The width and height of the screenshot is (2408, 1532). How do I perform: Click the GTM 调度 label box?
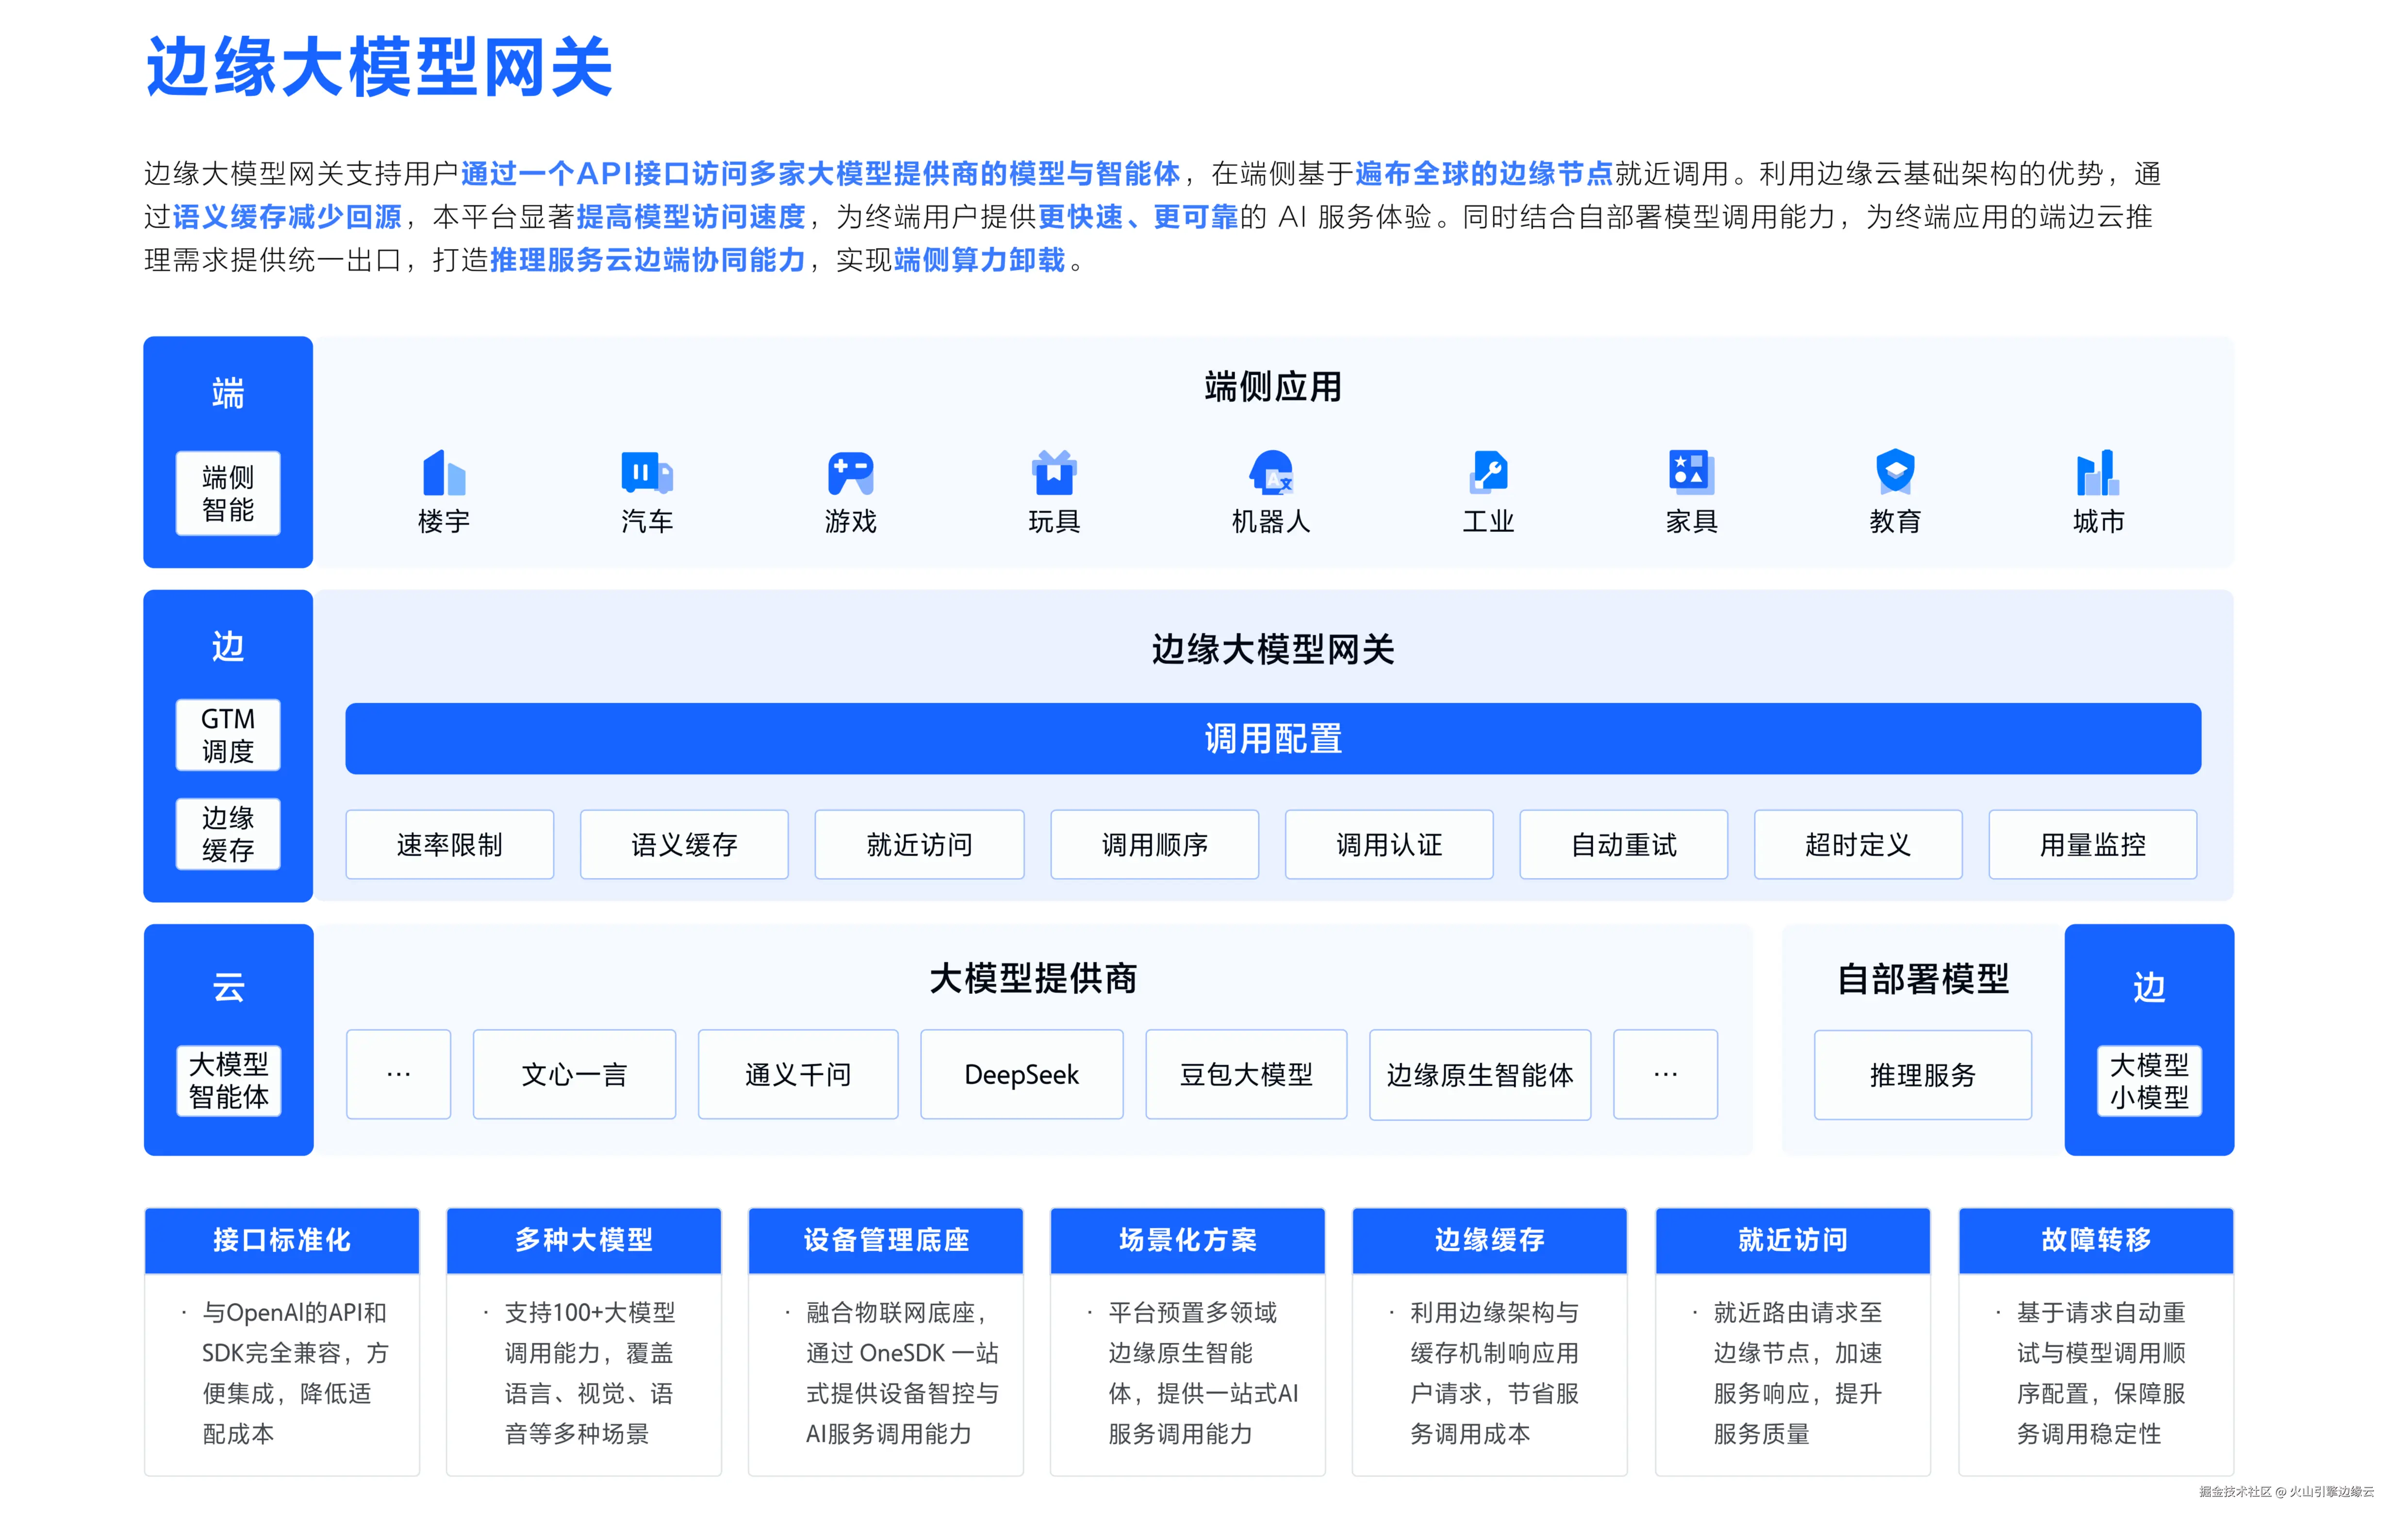pyautogui.click(x=228, y=735)
